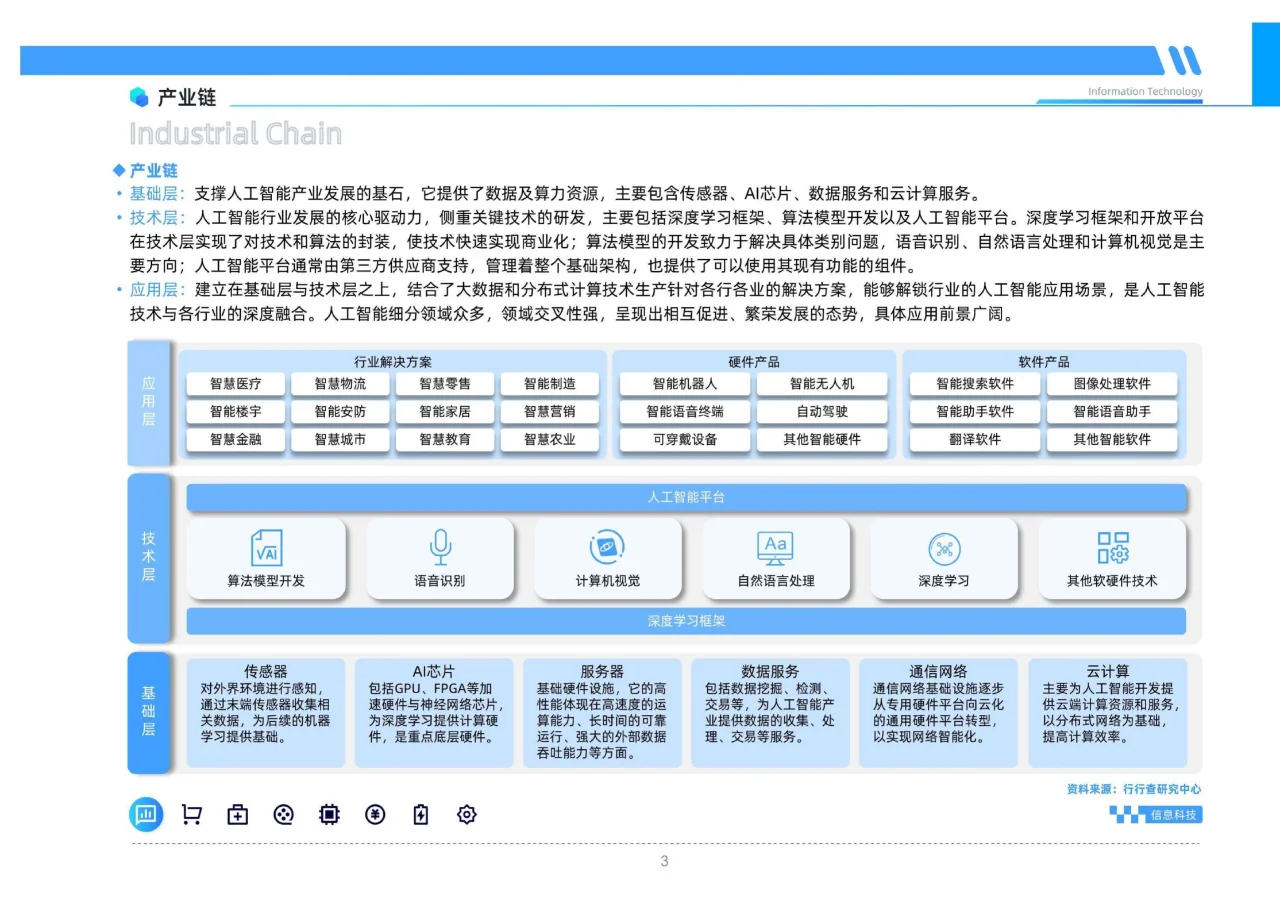Click the 软件产品 group heading
Image resolution: width=1280 pixels, height=905 pixels.
(x=1044, y=362)
